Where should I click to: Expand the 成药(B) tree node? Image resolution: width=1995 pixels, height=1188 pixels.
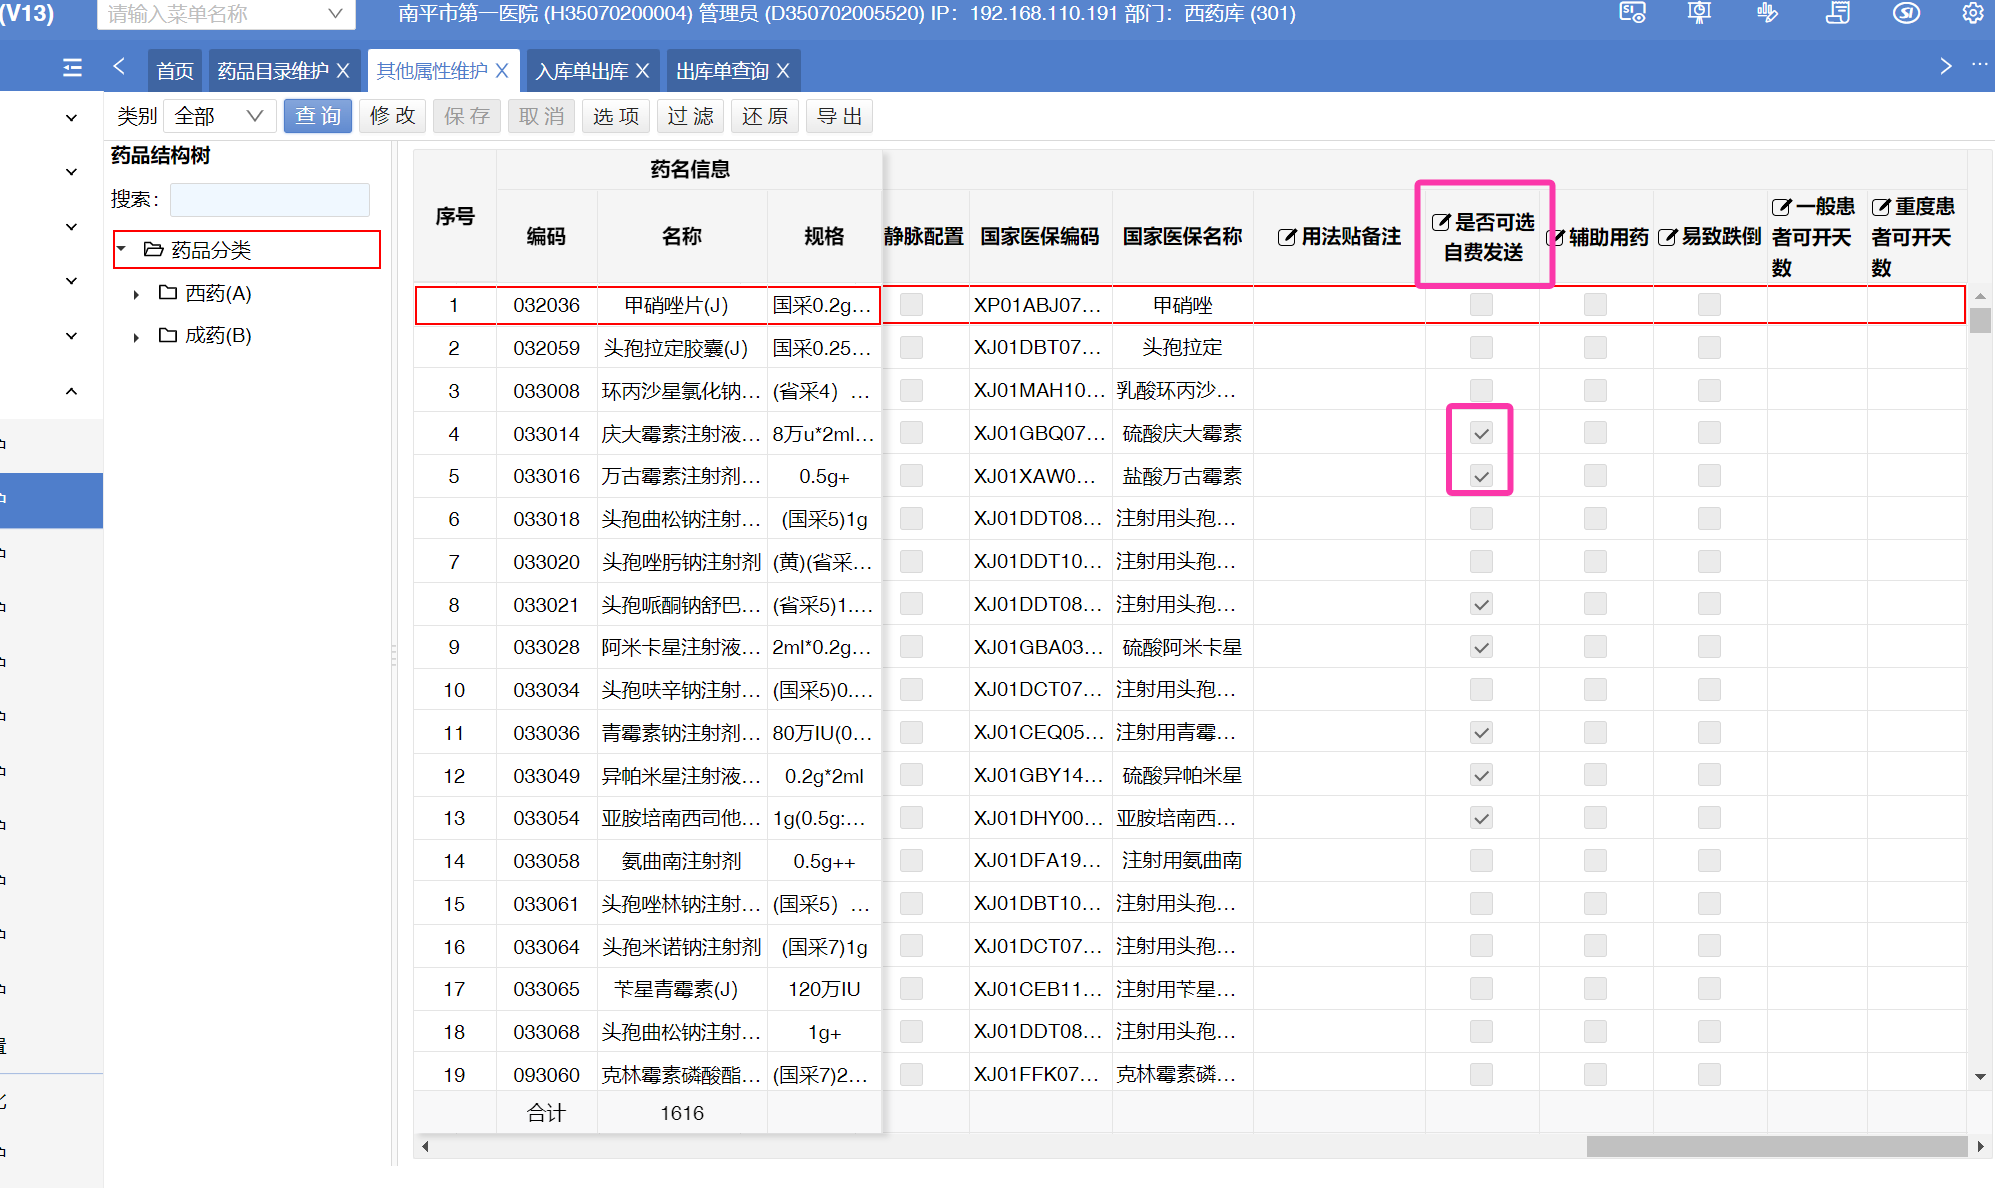(x=136, y=337)
